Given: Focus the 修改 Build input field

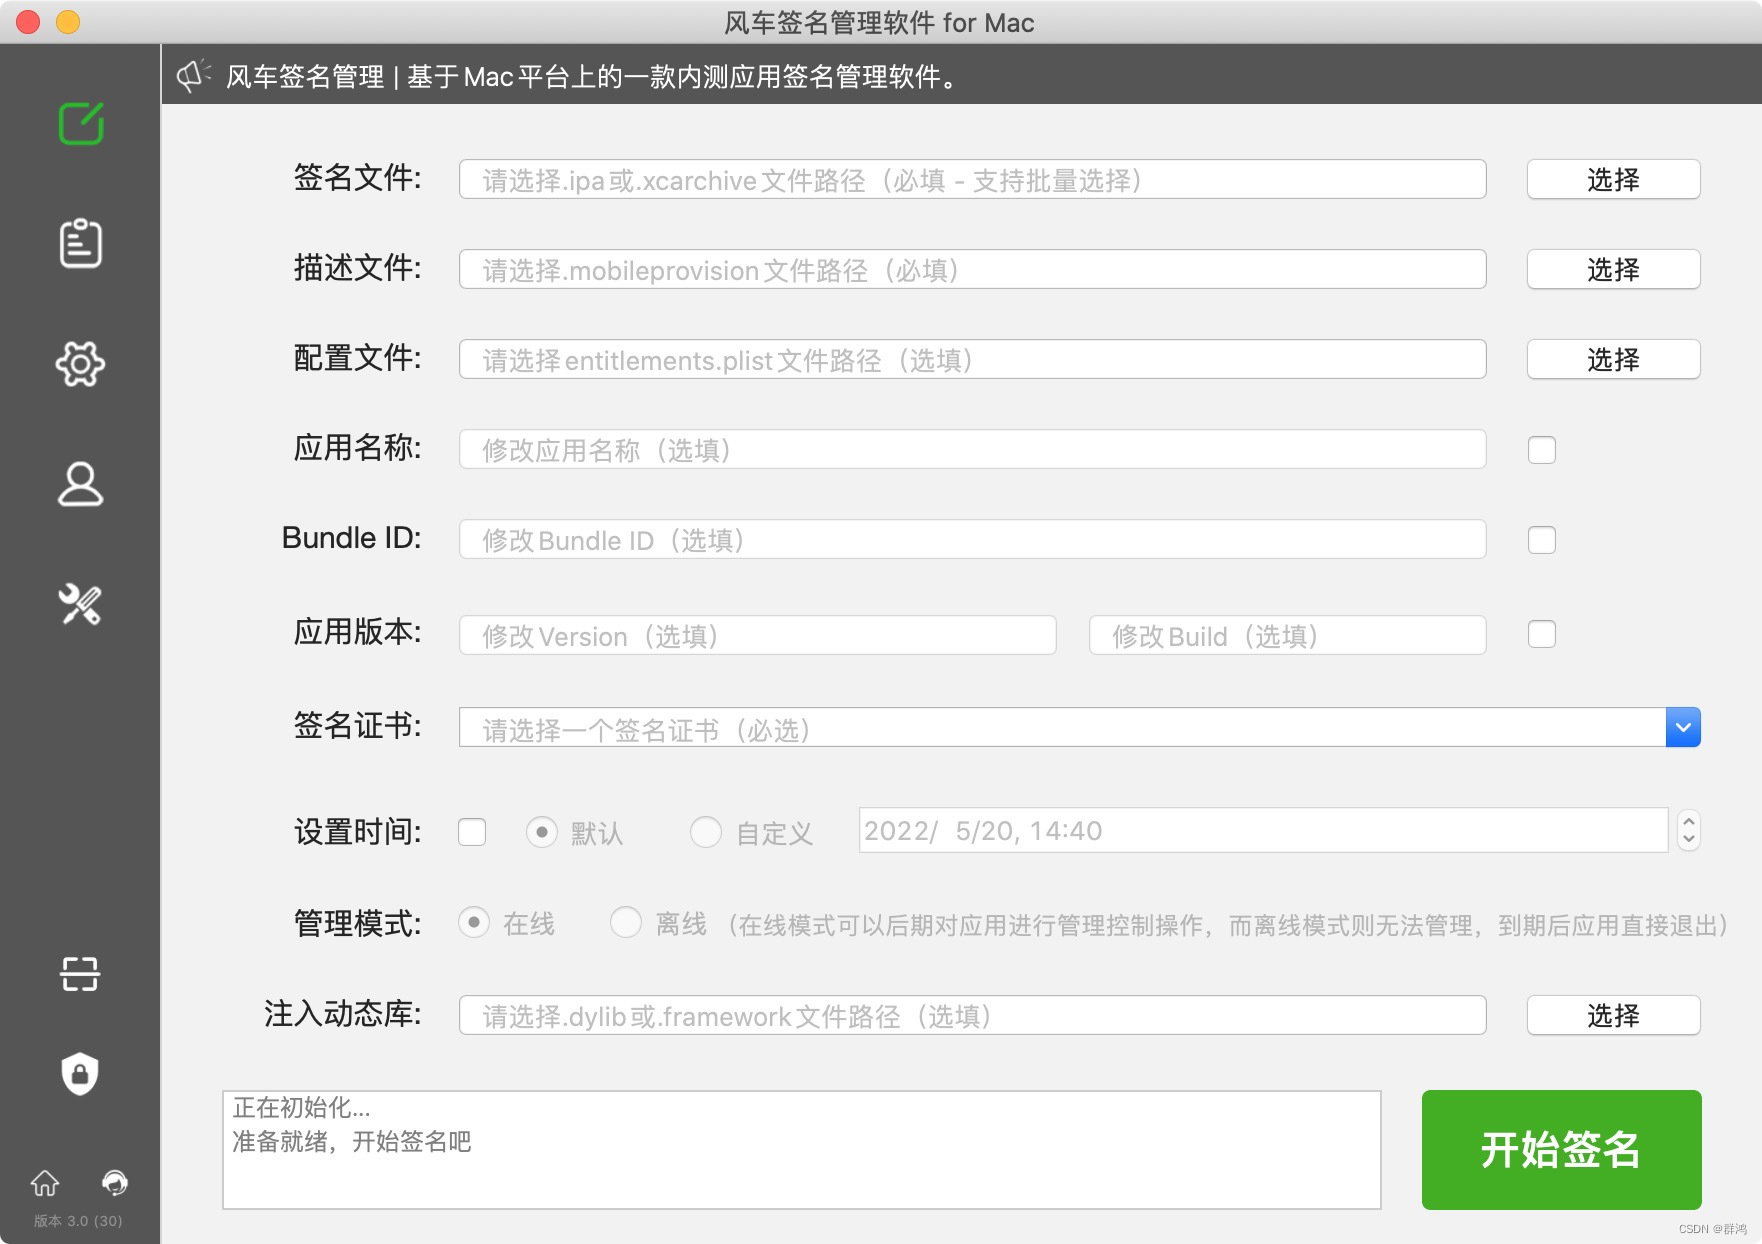Looking at the screenshot, I should point(1287,636).
